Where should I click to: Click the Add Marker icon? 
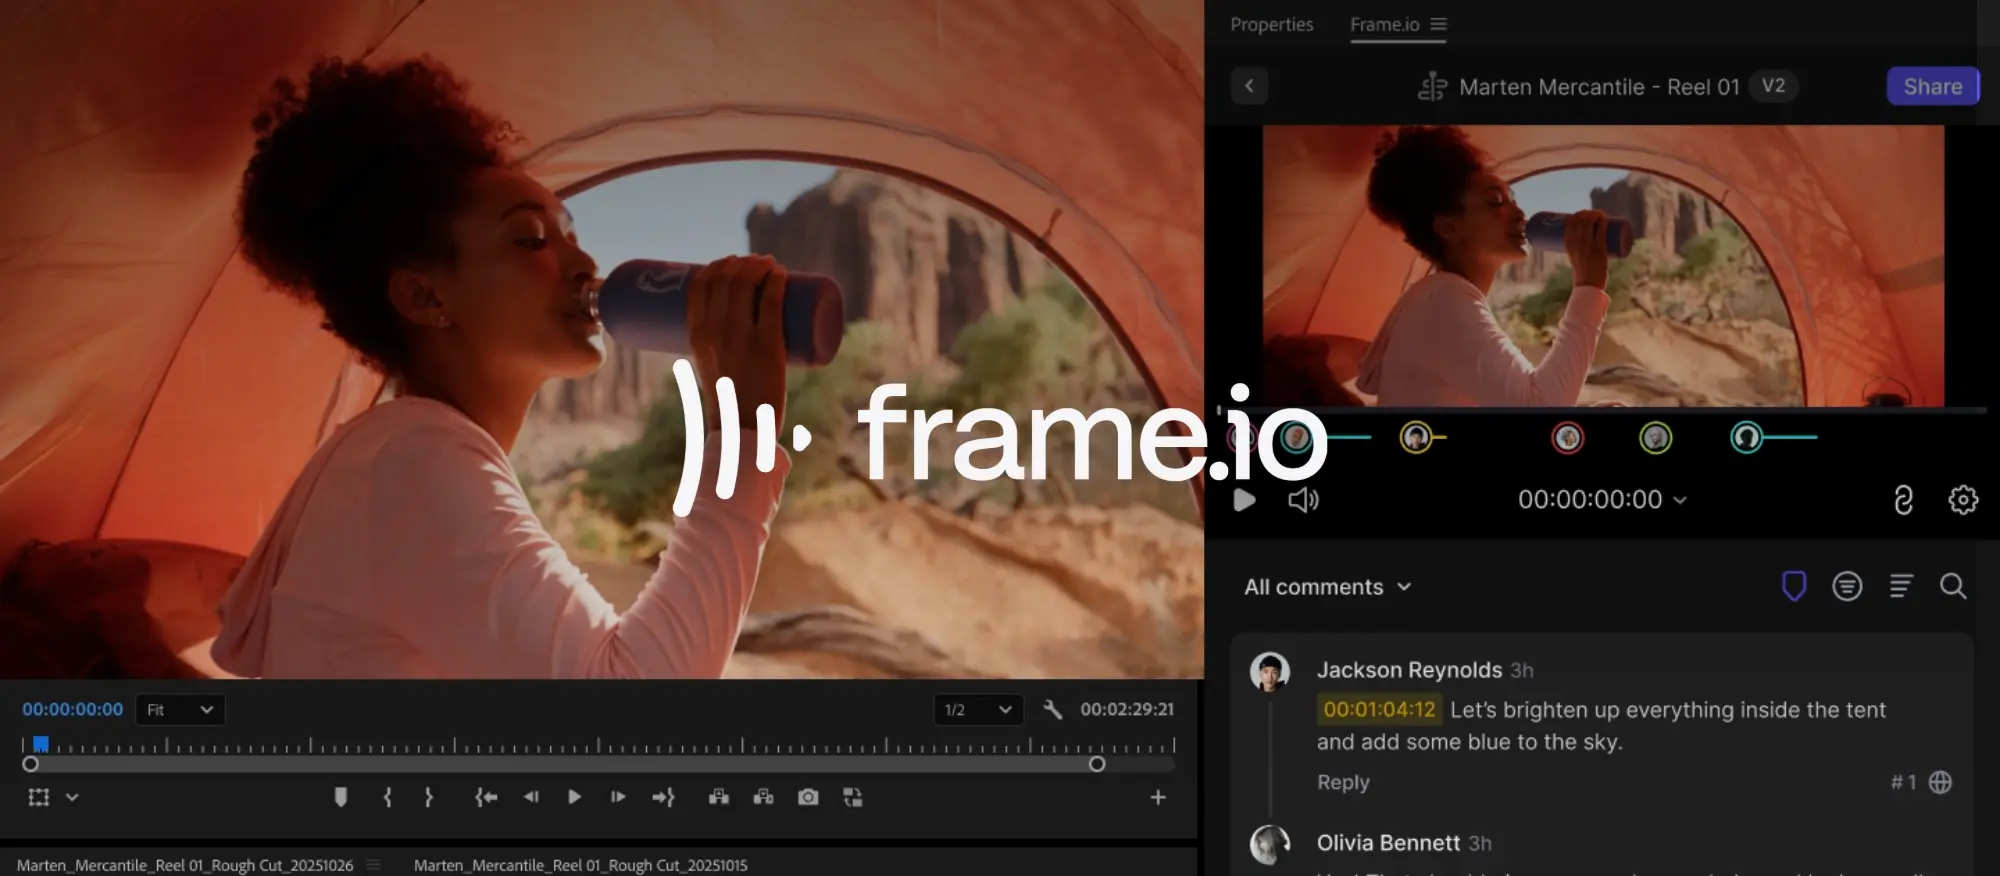[340, 797]
